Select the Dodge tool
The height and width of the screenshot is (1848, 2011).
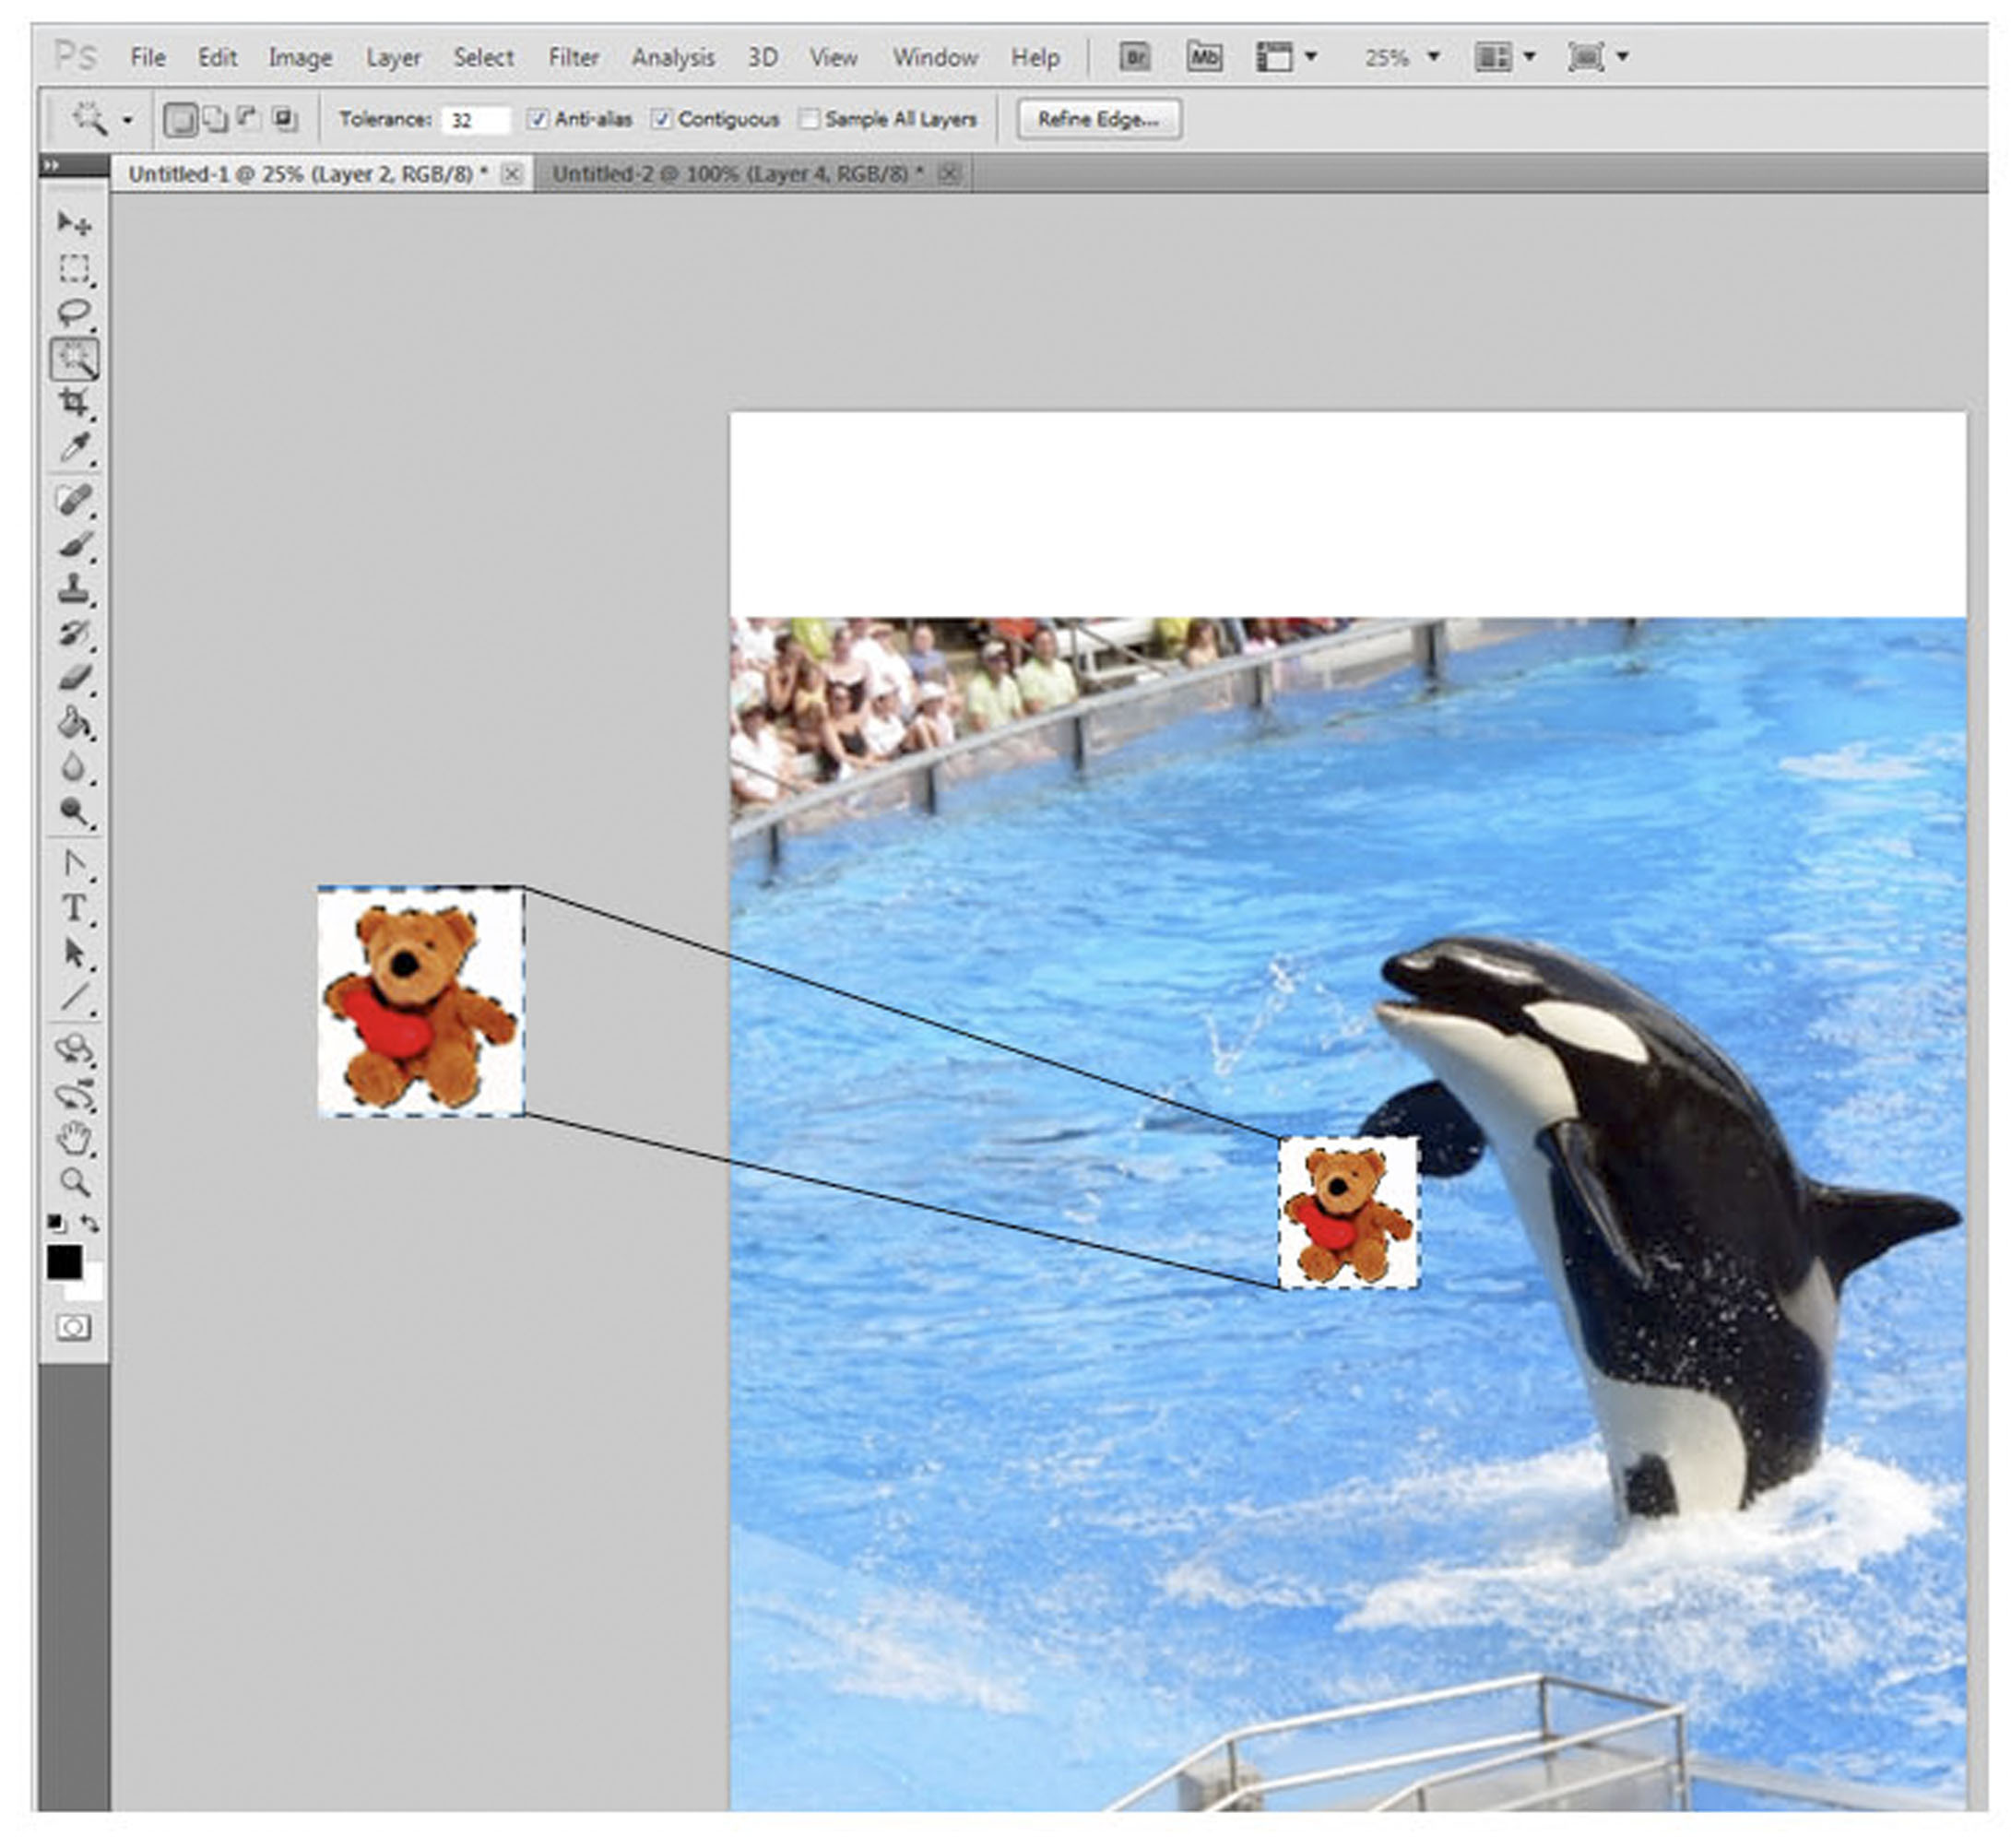[74, 812]
